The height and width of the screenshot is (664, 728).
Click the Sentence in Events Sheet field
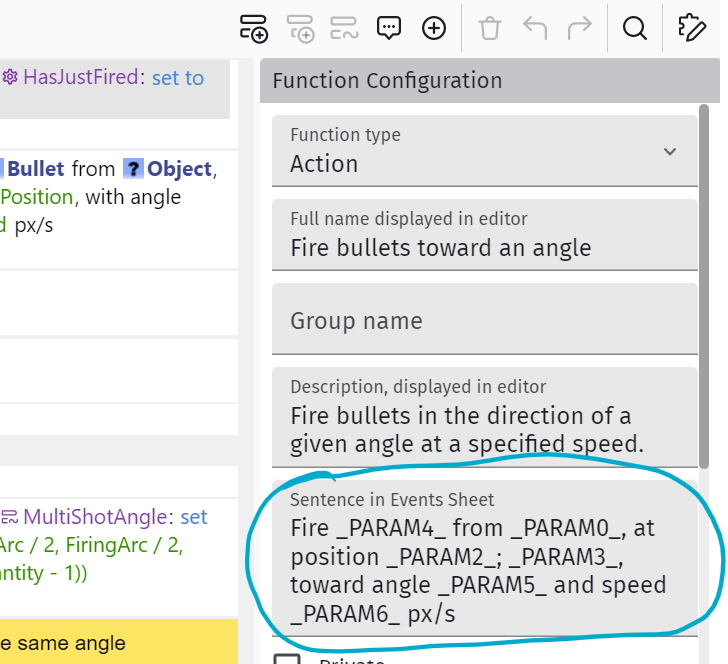(484, 570)
